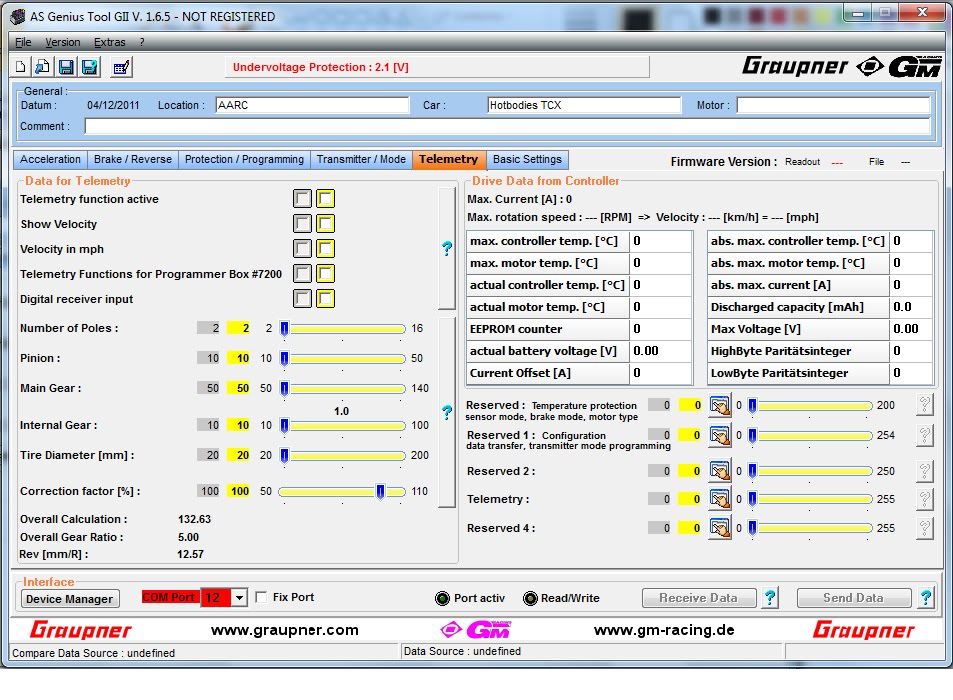Switch to the Acceleration tab
Screen dimensions: 953x700
(50, 159)
